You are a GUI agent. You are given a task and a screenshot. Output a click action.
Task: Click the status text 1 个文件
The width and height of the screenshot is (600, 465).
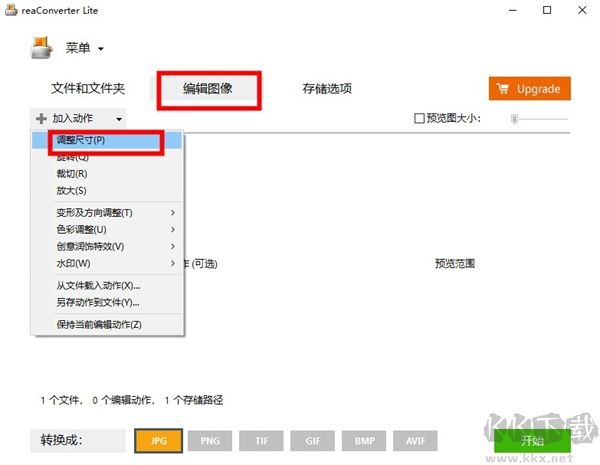(x=61, y=400)
